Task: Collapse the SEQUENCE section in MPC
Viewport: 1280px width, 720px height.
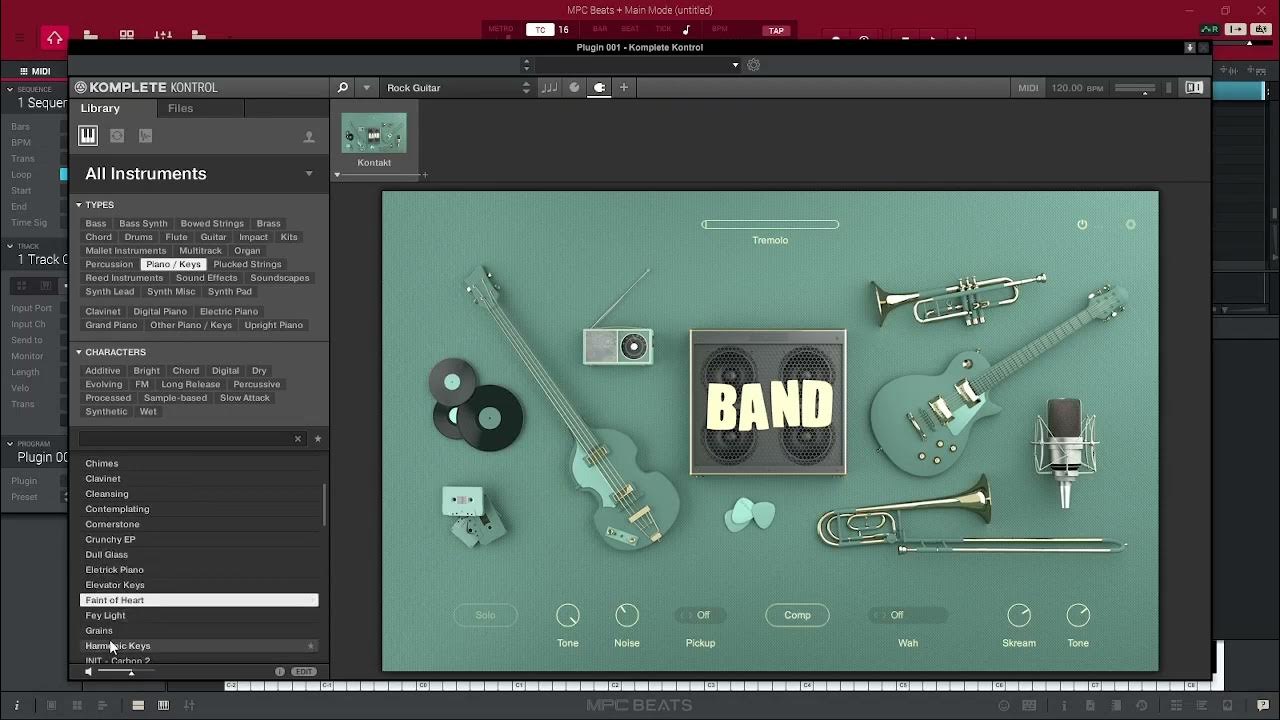Action: click(x=9, y=90)
